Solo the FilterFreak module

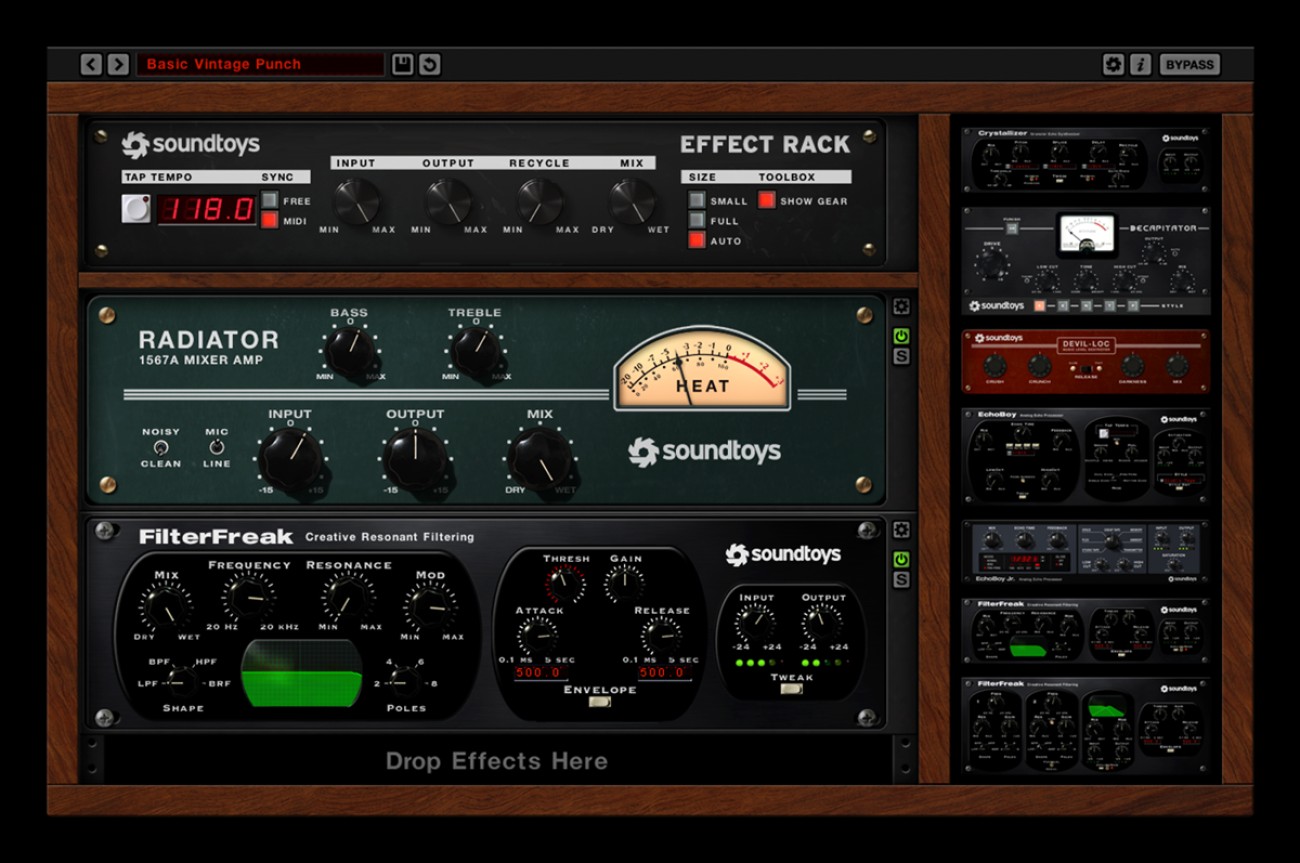pos(899,579)
